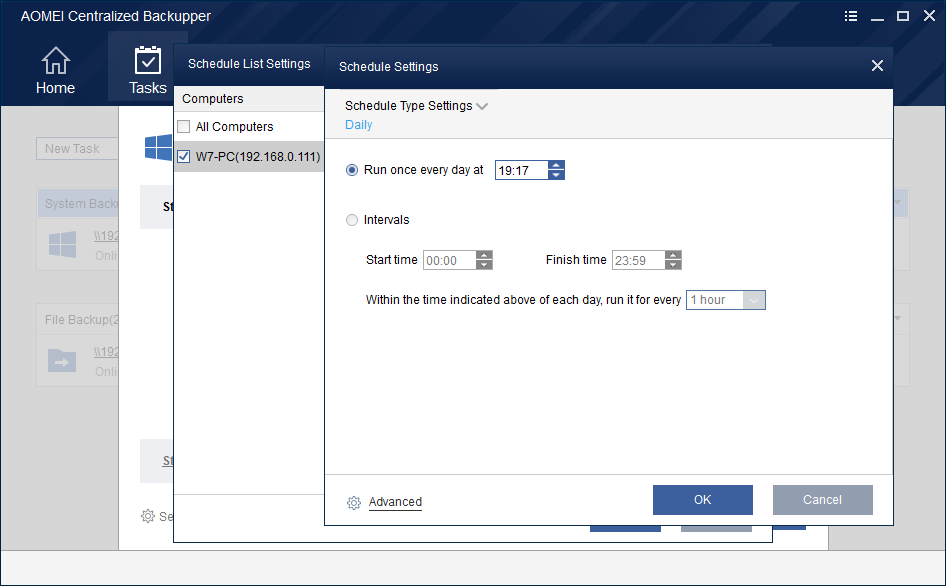Open System Backup task dropdown arrow
The width and height of the screenshot is (946, 586).
click(897, 203)
